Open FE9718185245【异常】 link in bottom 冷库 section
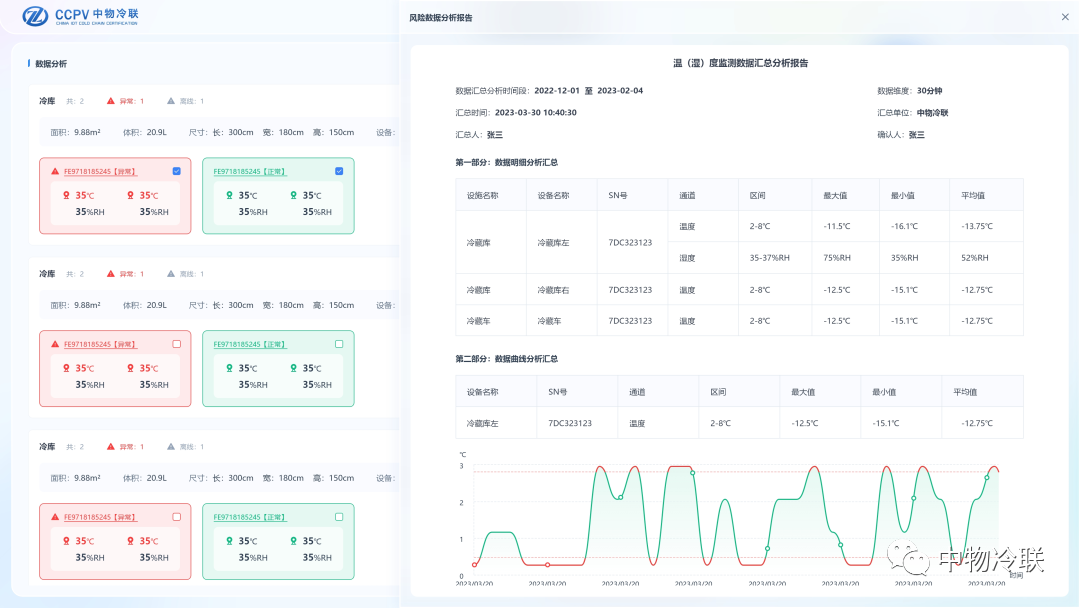Screen dimensions: 1080x608 pyautogui.click(x=100, y=517)
